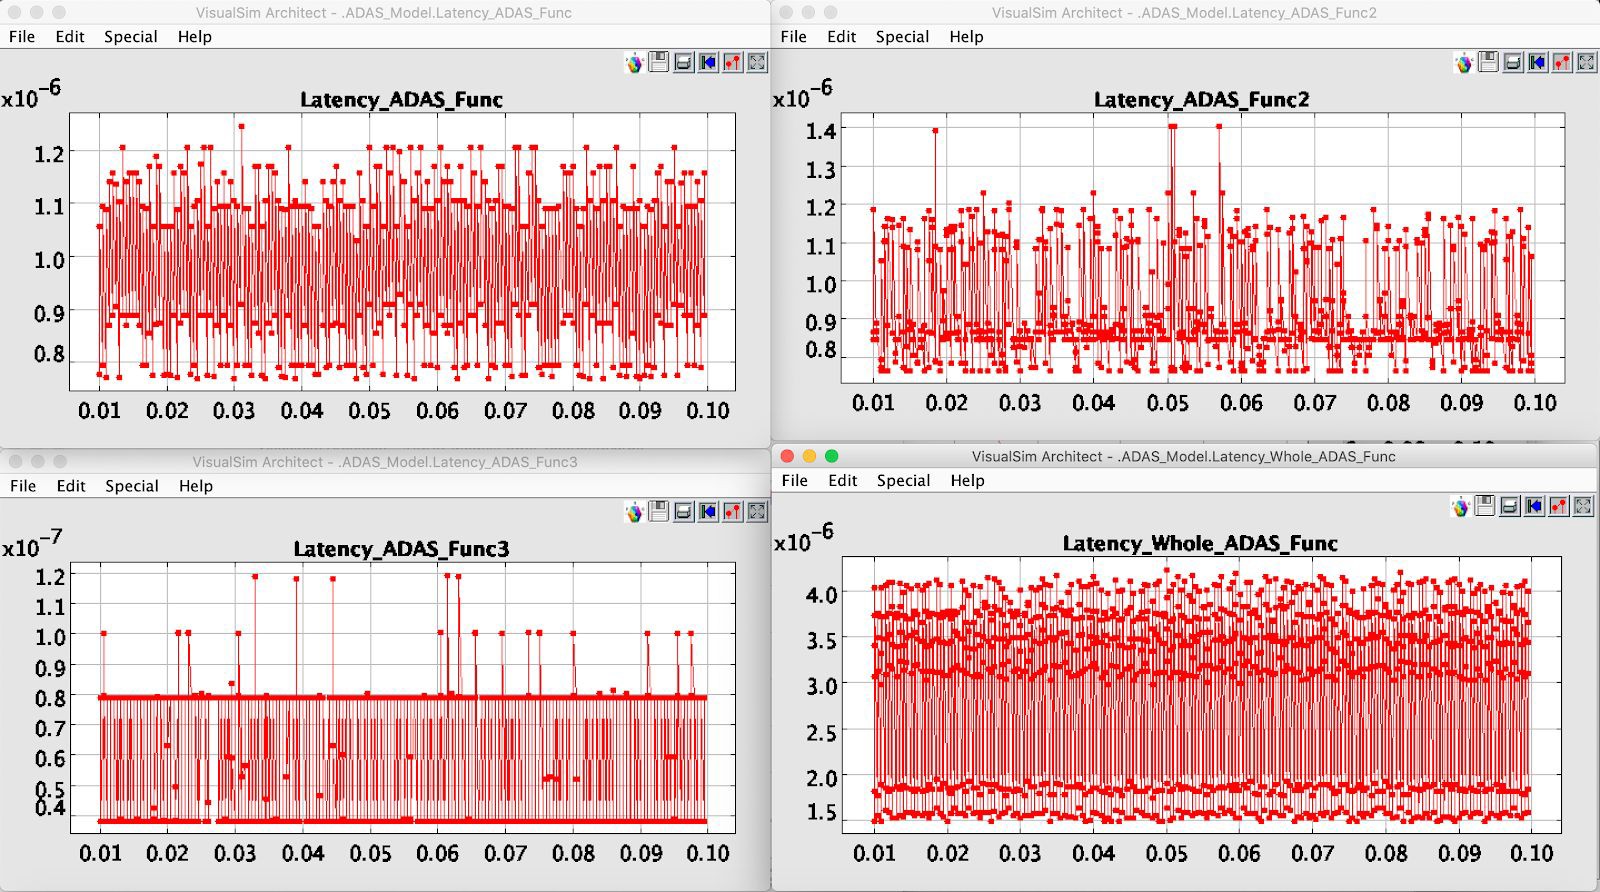Image resolution: width=1600 pixels, height=892 pixels.
Task: Click the red markers icon in Latency_Whole_ADAS_Func window
Action: (1559, 506)
